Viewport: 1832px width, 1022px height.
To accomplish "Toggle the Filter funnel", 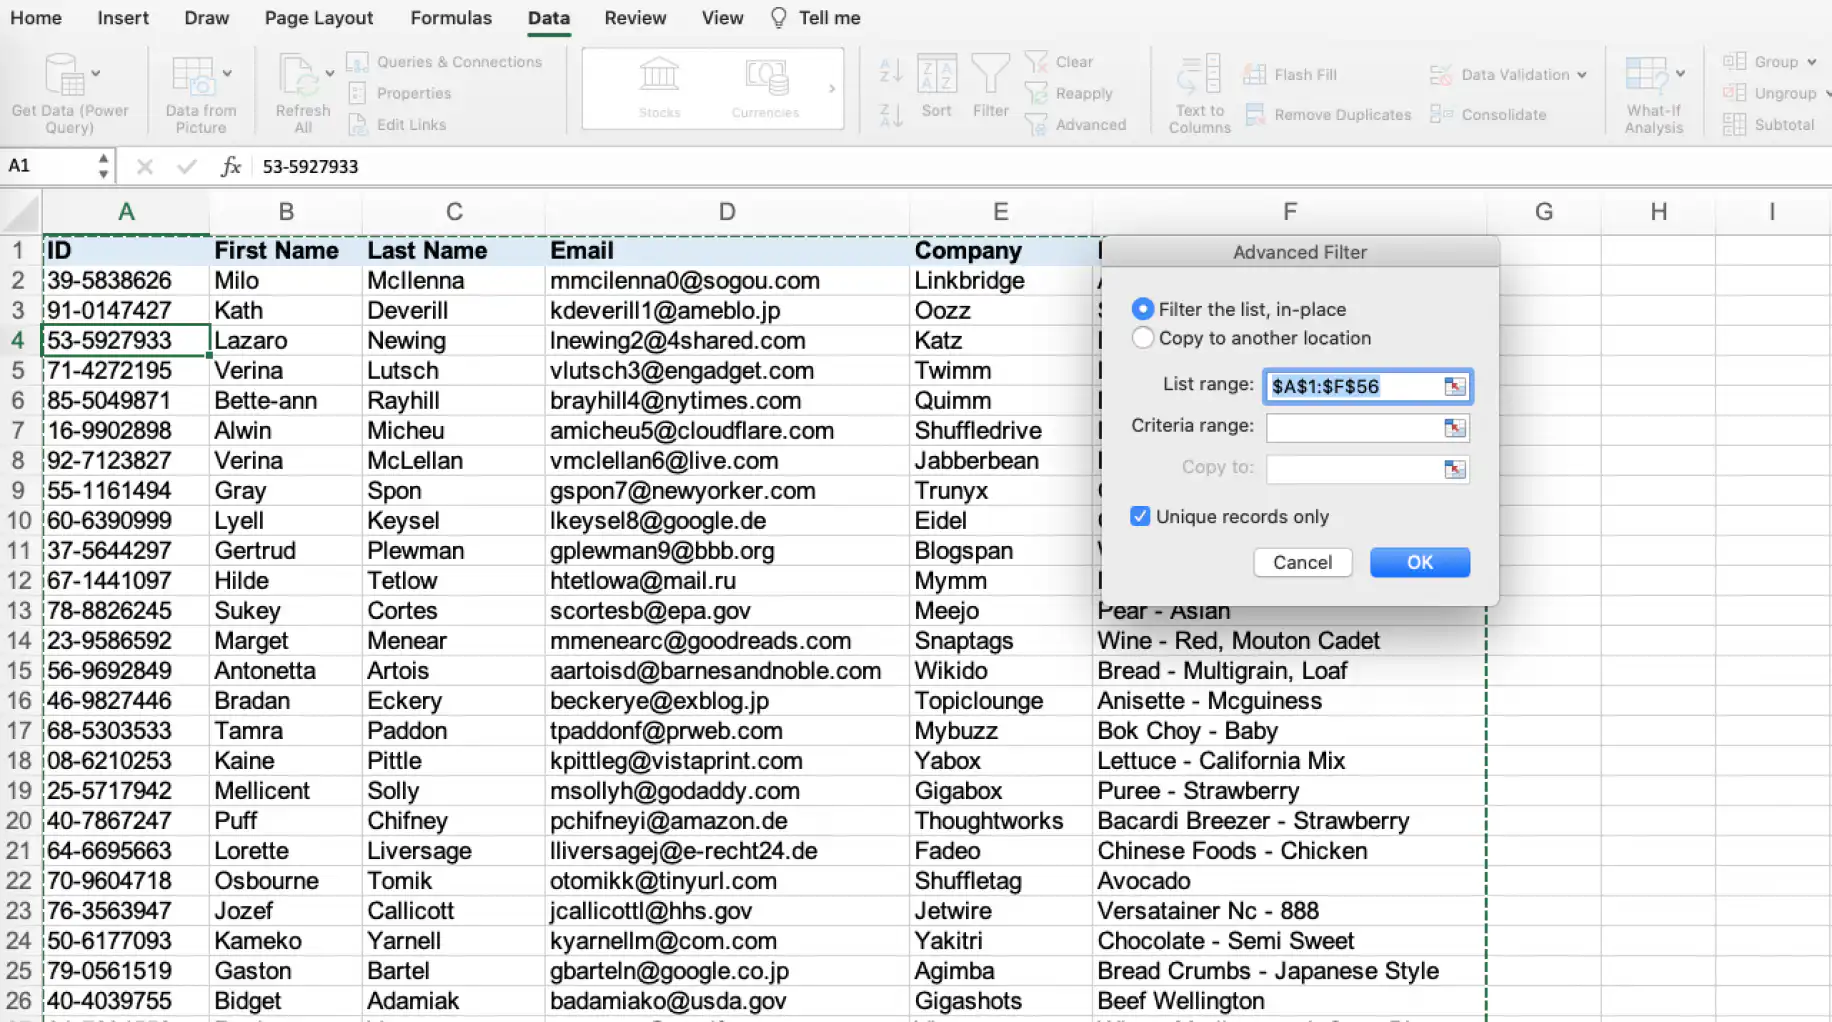I will click(990, 86).
